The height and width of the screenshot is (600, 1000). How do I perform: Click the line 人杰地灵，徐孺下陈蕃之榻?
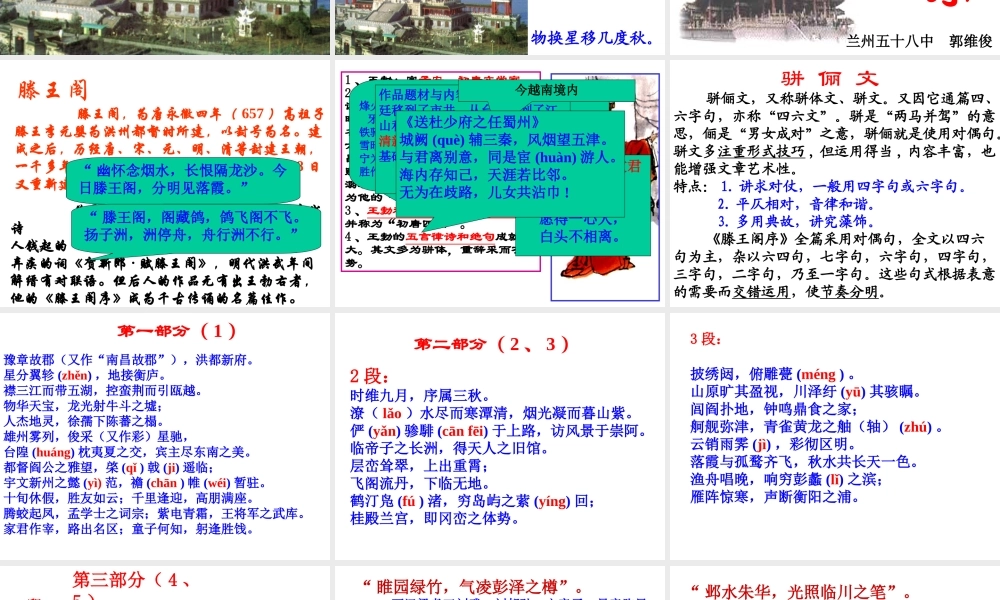[x=84, y=421]
